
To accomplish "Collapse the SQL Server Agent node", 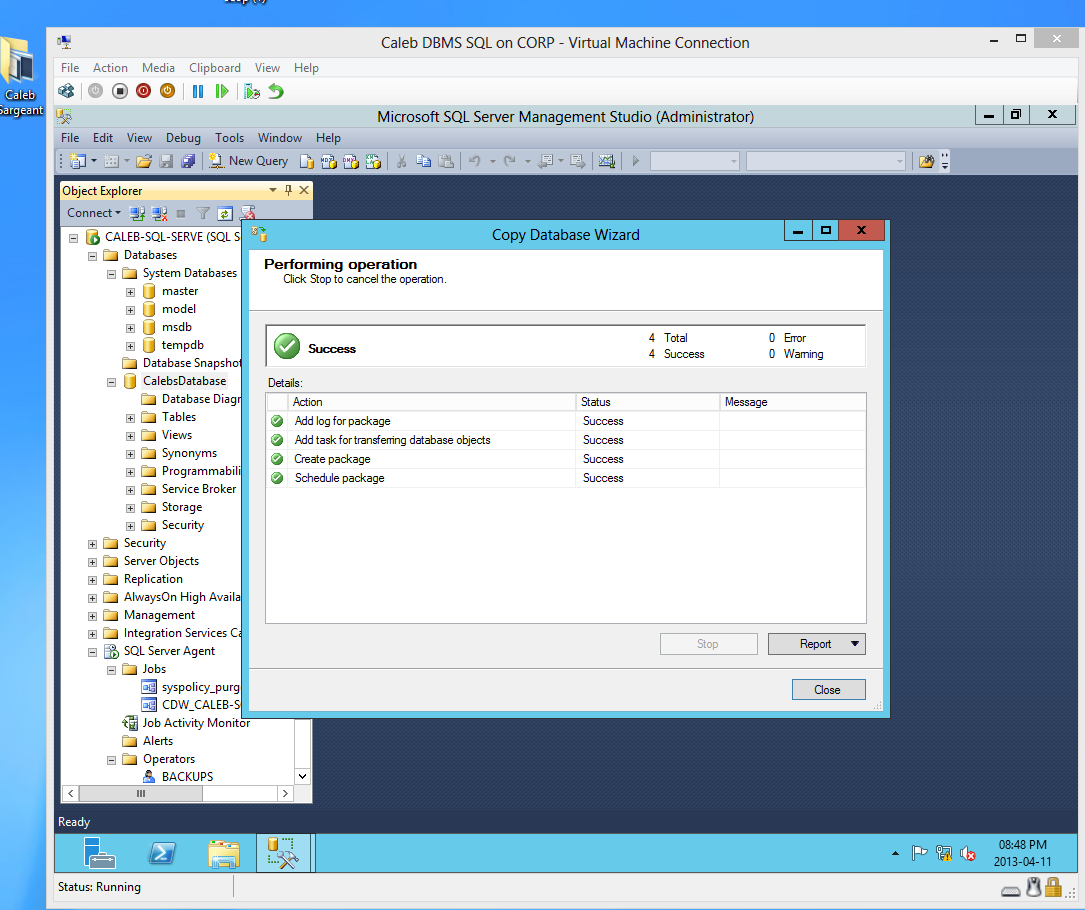I will [93, 652].
